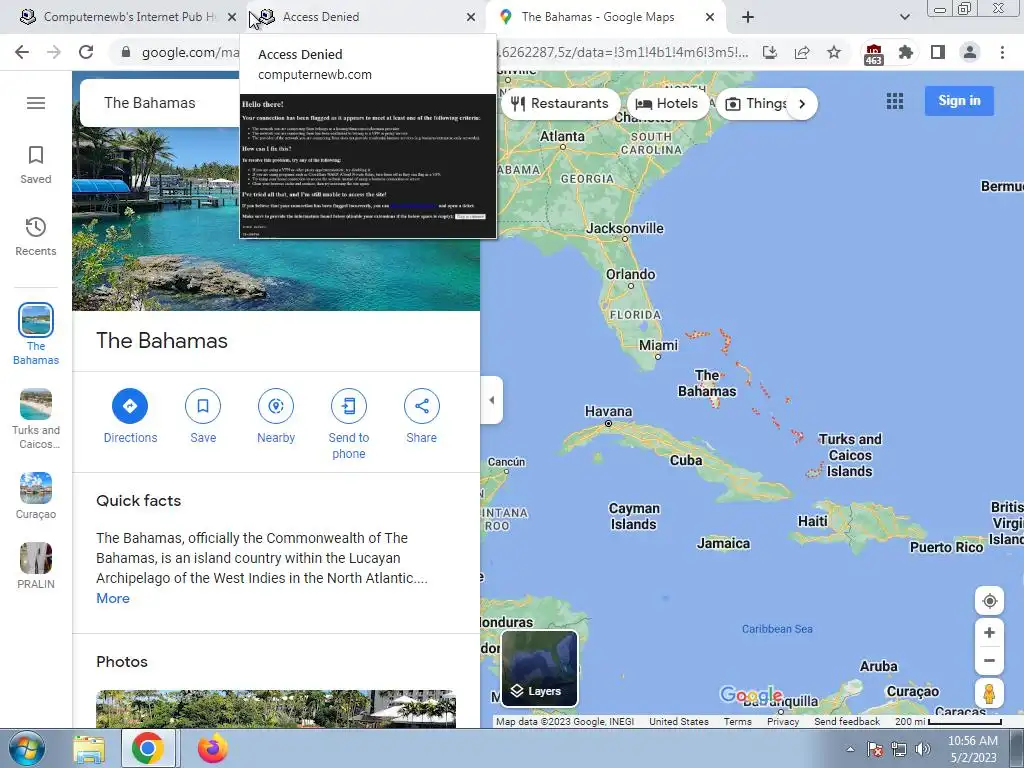
Task: Toggle the browser side panel
Action: tap(938, 52)
